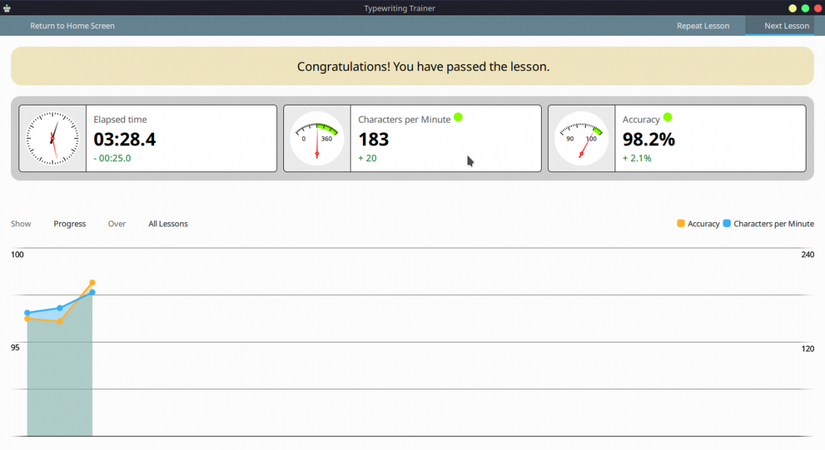The height and width of the screenshot is (450, 825).
Task: Open the Progress chart type dropdown
Action: (69, 224)
